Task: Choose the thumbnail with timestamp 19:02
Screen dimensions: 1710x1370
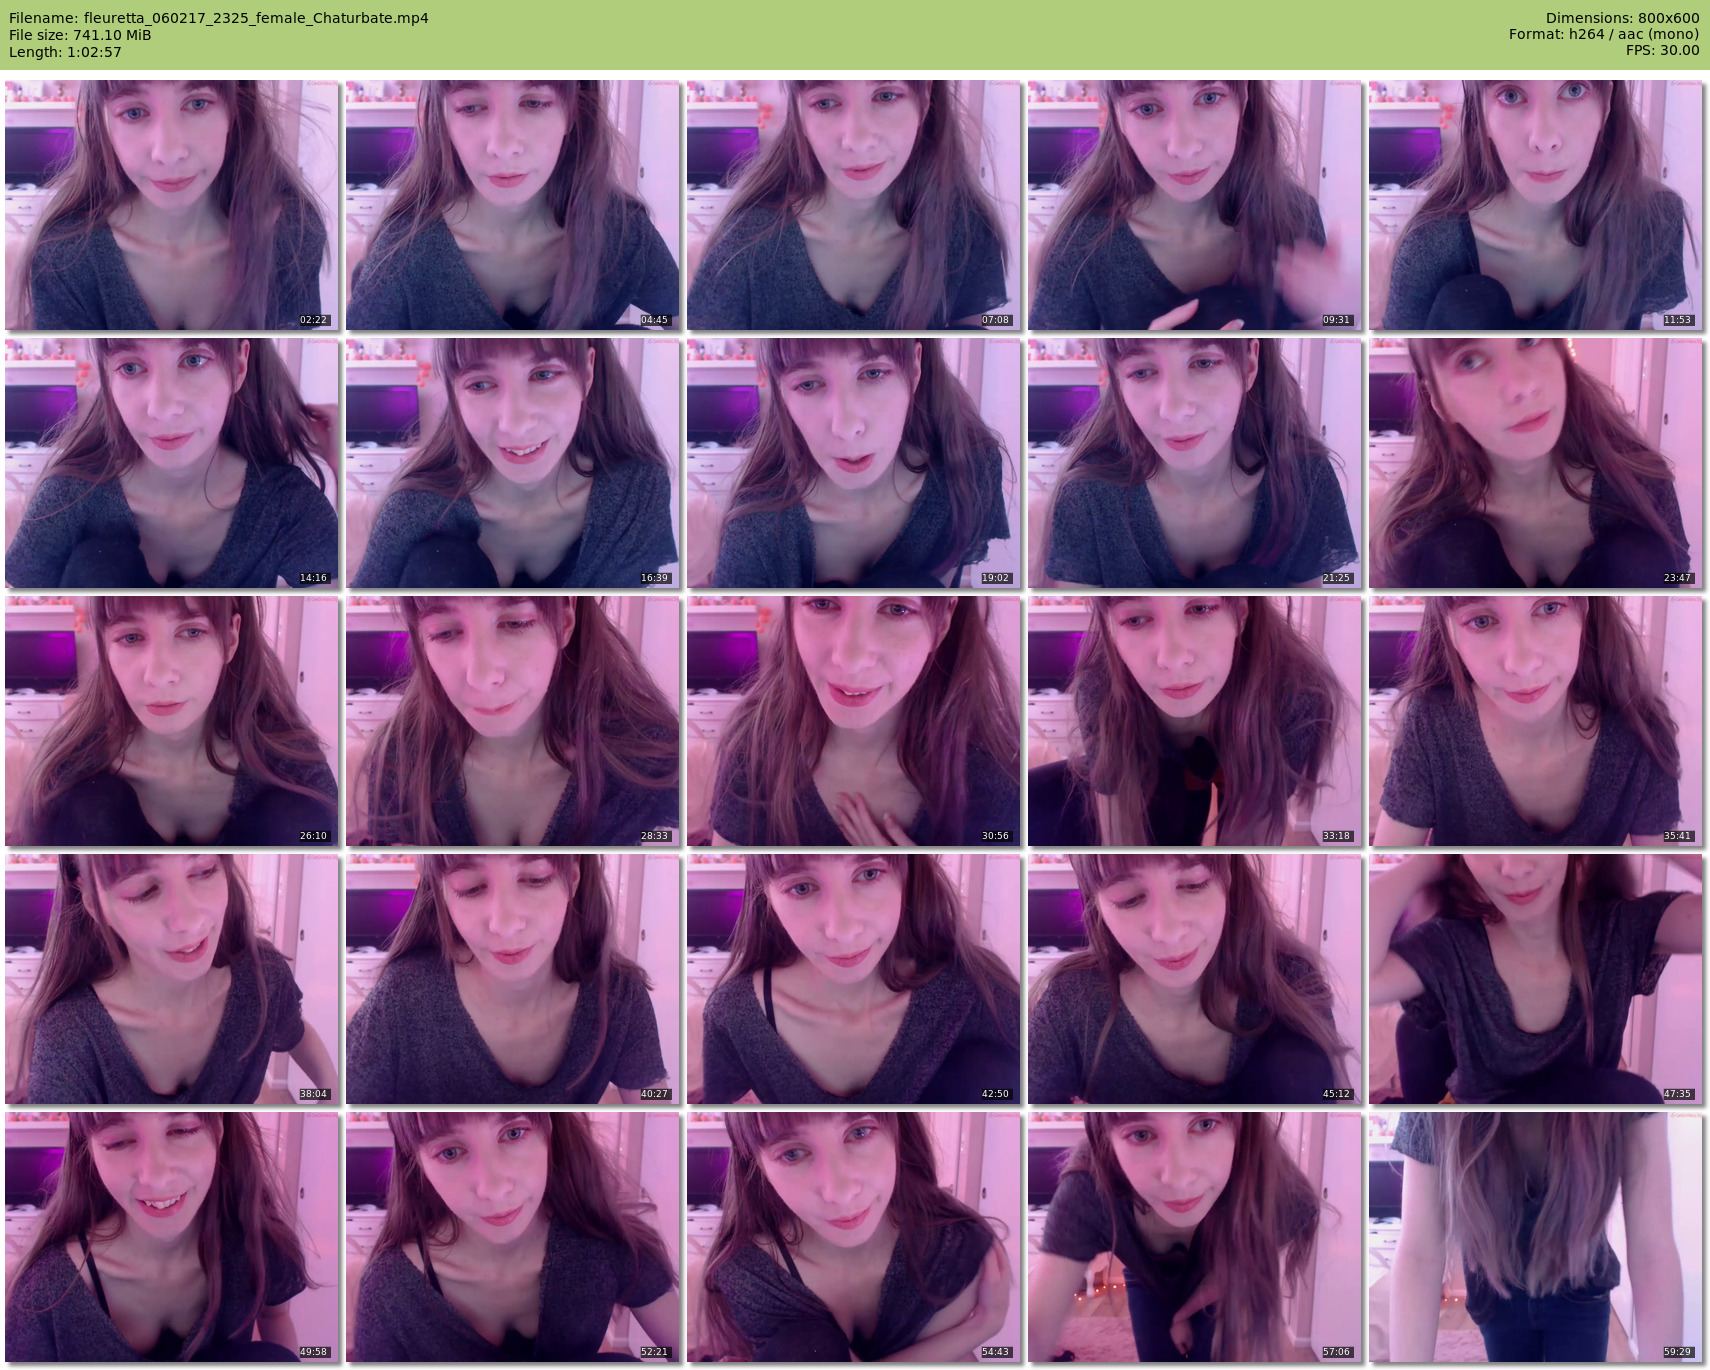Action: tap(853, 463)
